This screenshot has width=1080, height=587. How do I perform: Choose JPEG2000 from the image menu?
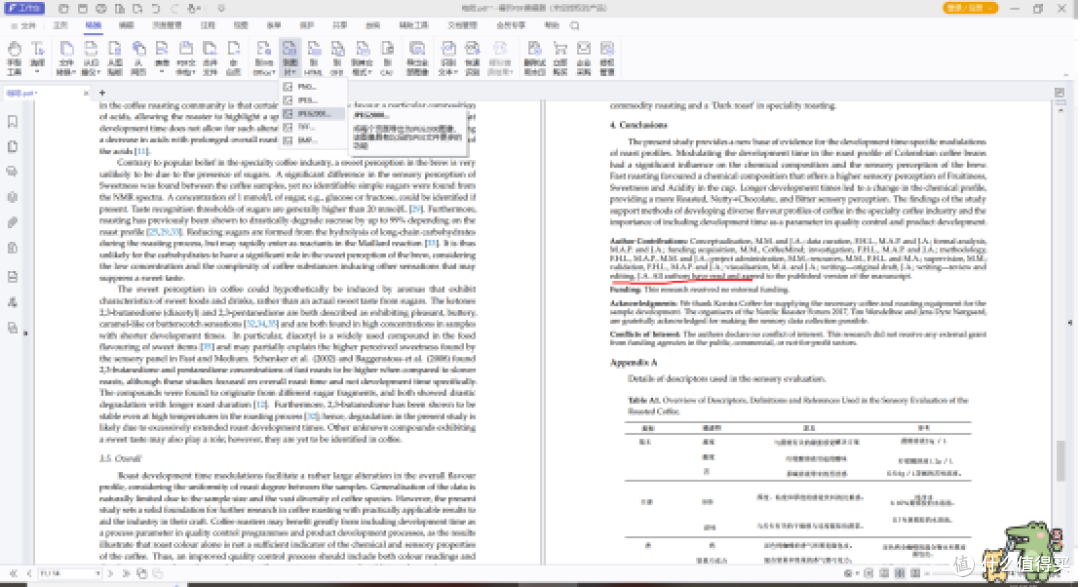click(x=313, y=114)
